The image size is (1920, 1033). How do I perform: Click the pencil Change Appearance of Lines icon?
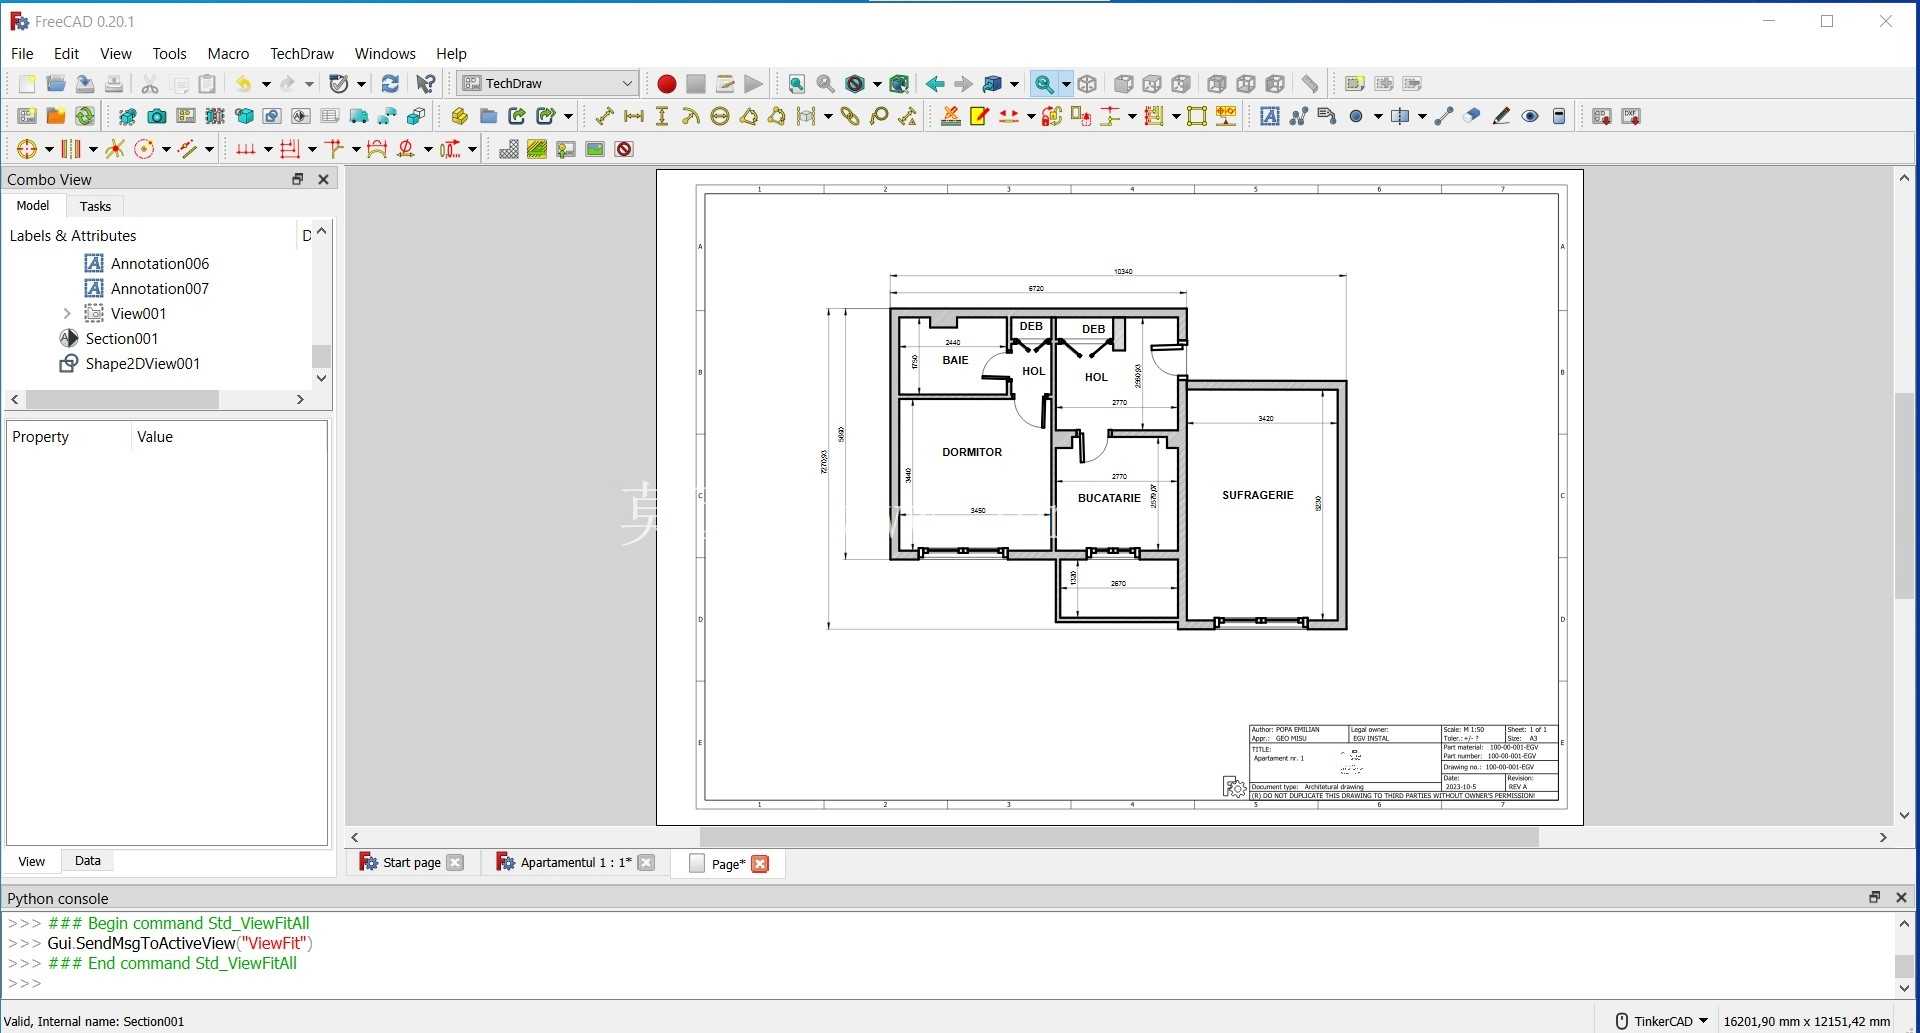point(1501,117)
